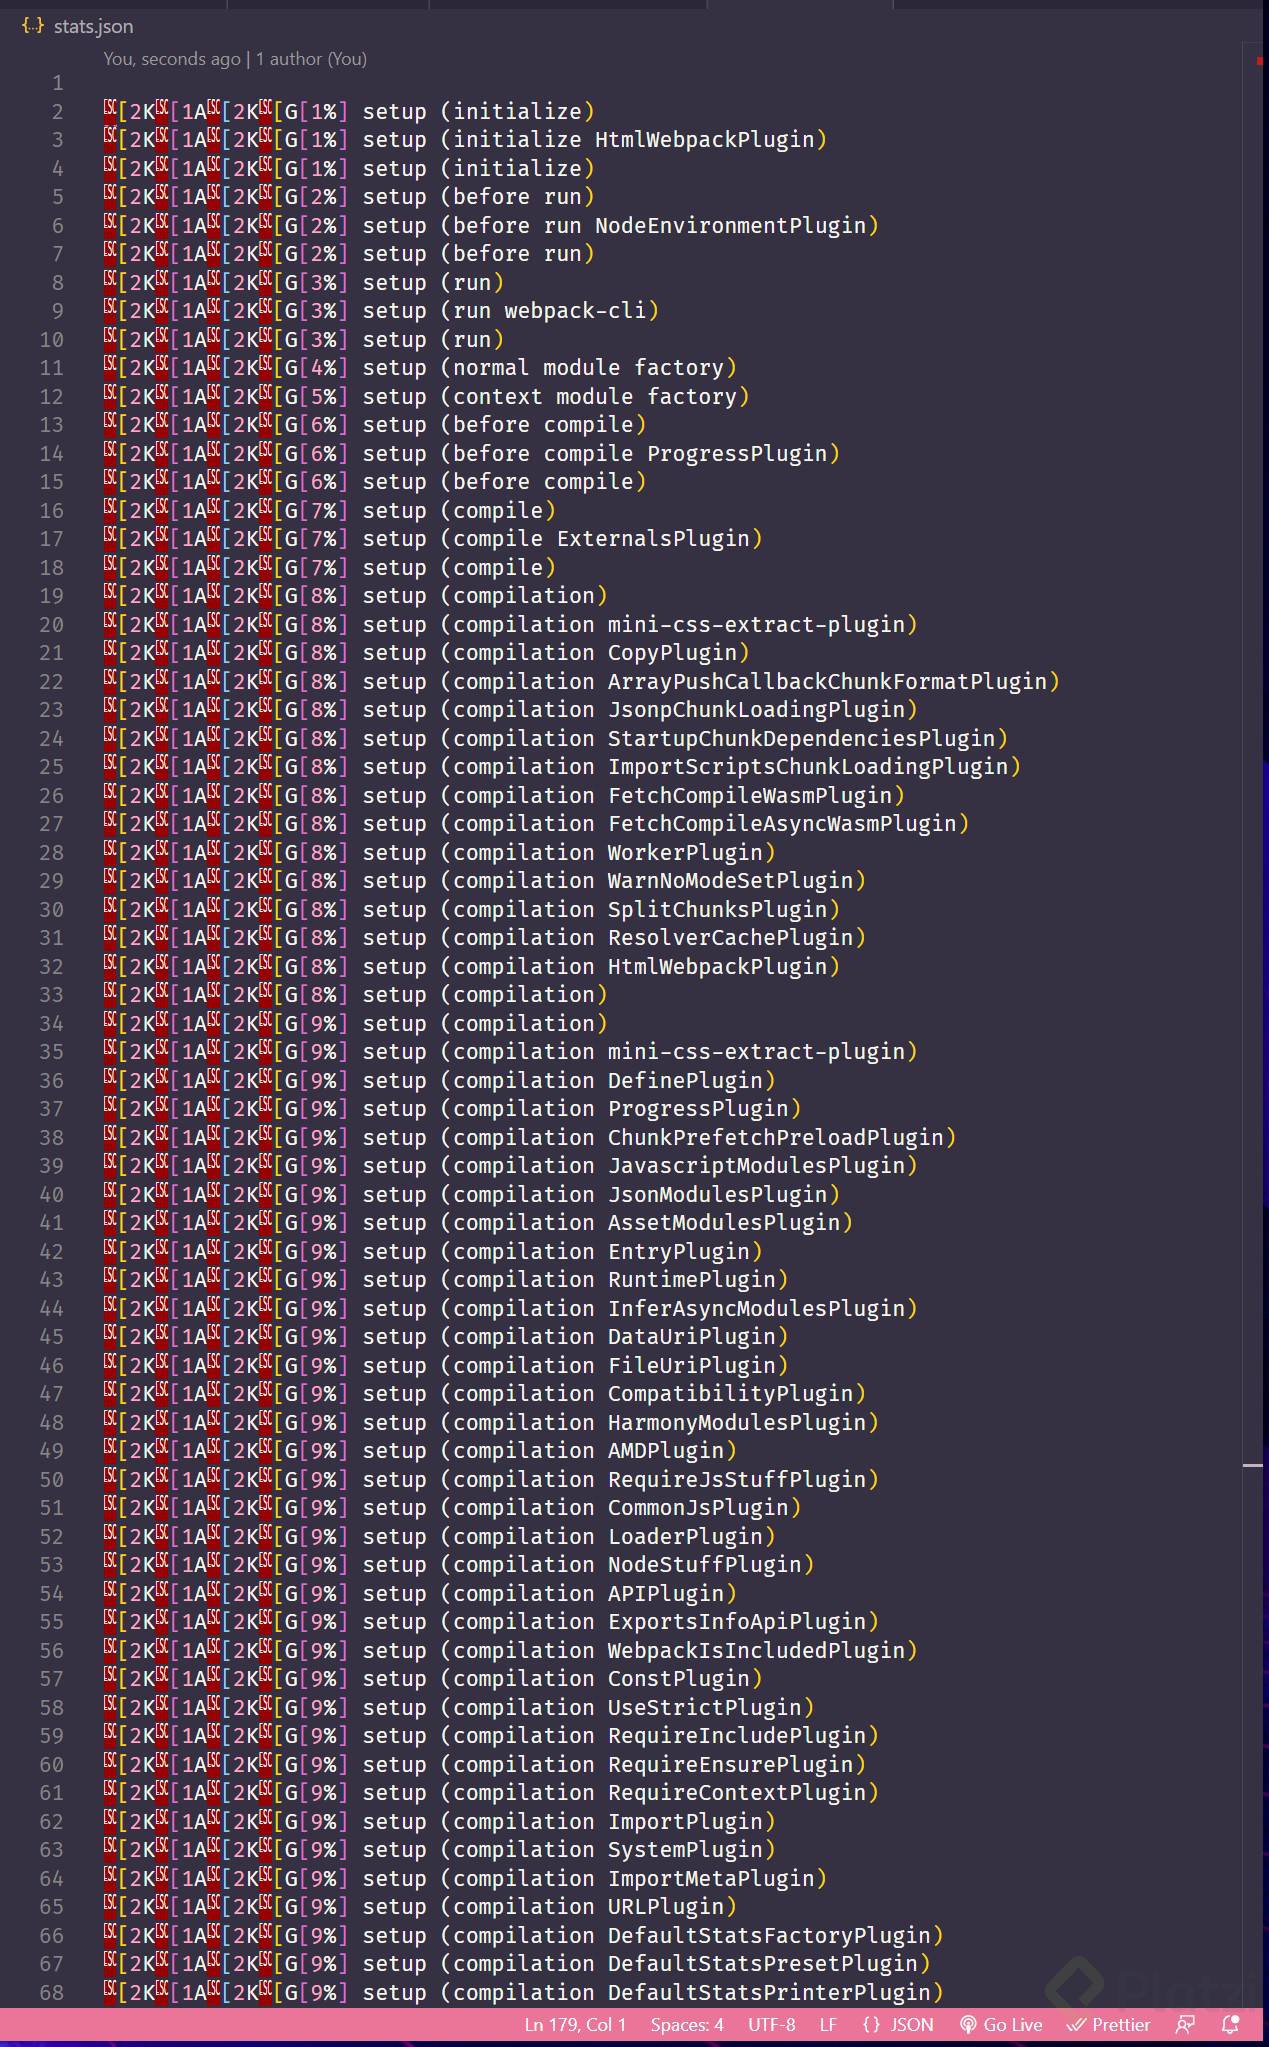Click the "FetchCompileWasmPlugin" line
1269x2047 pixels.
click(504, 796)
